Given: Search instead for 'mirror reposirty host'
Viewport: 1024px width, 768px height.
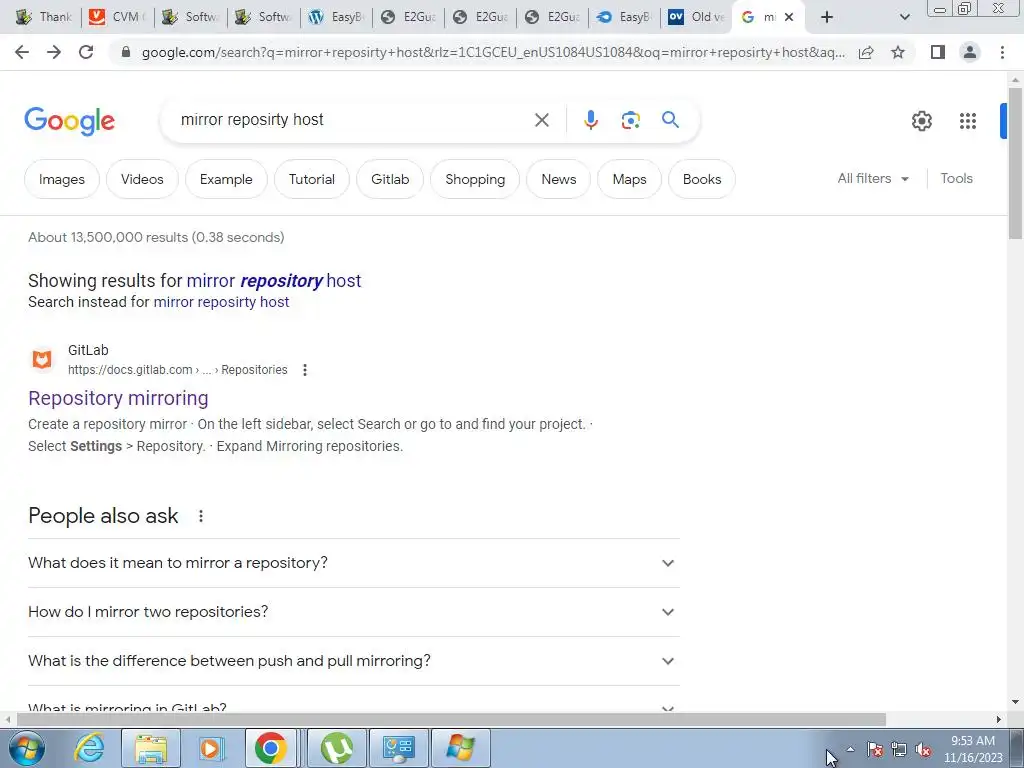Looking at the screenshot, I should pos(221,302).
